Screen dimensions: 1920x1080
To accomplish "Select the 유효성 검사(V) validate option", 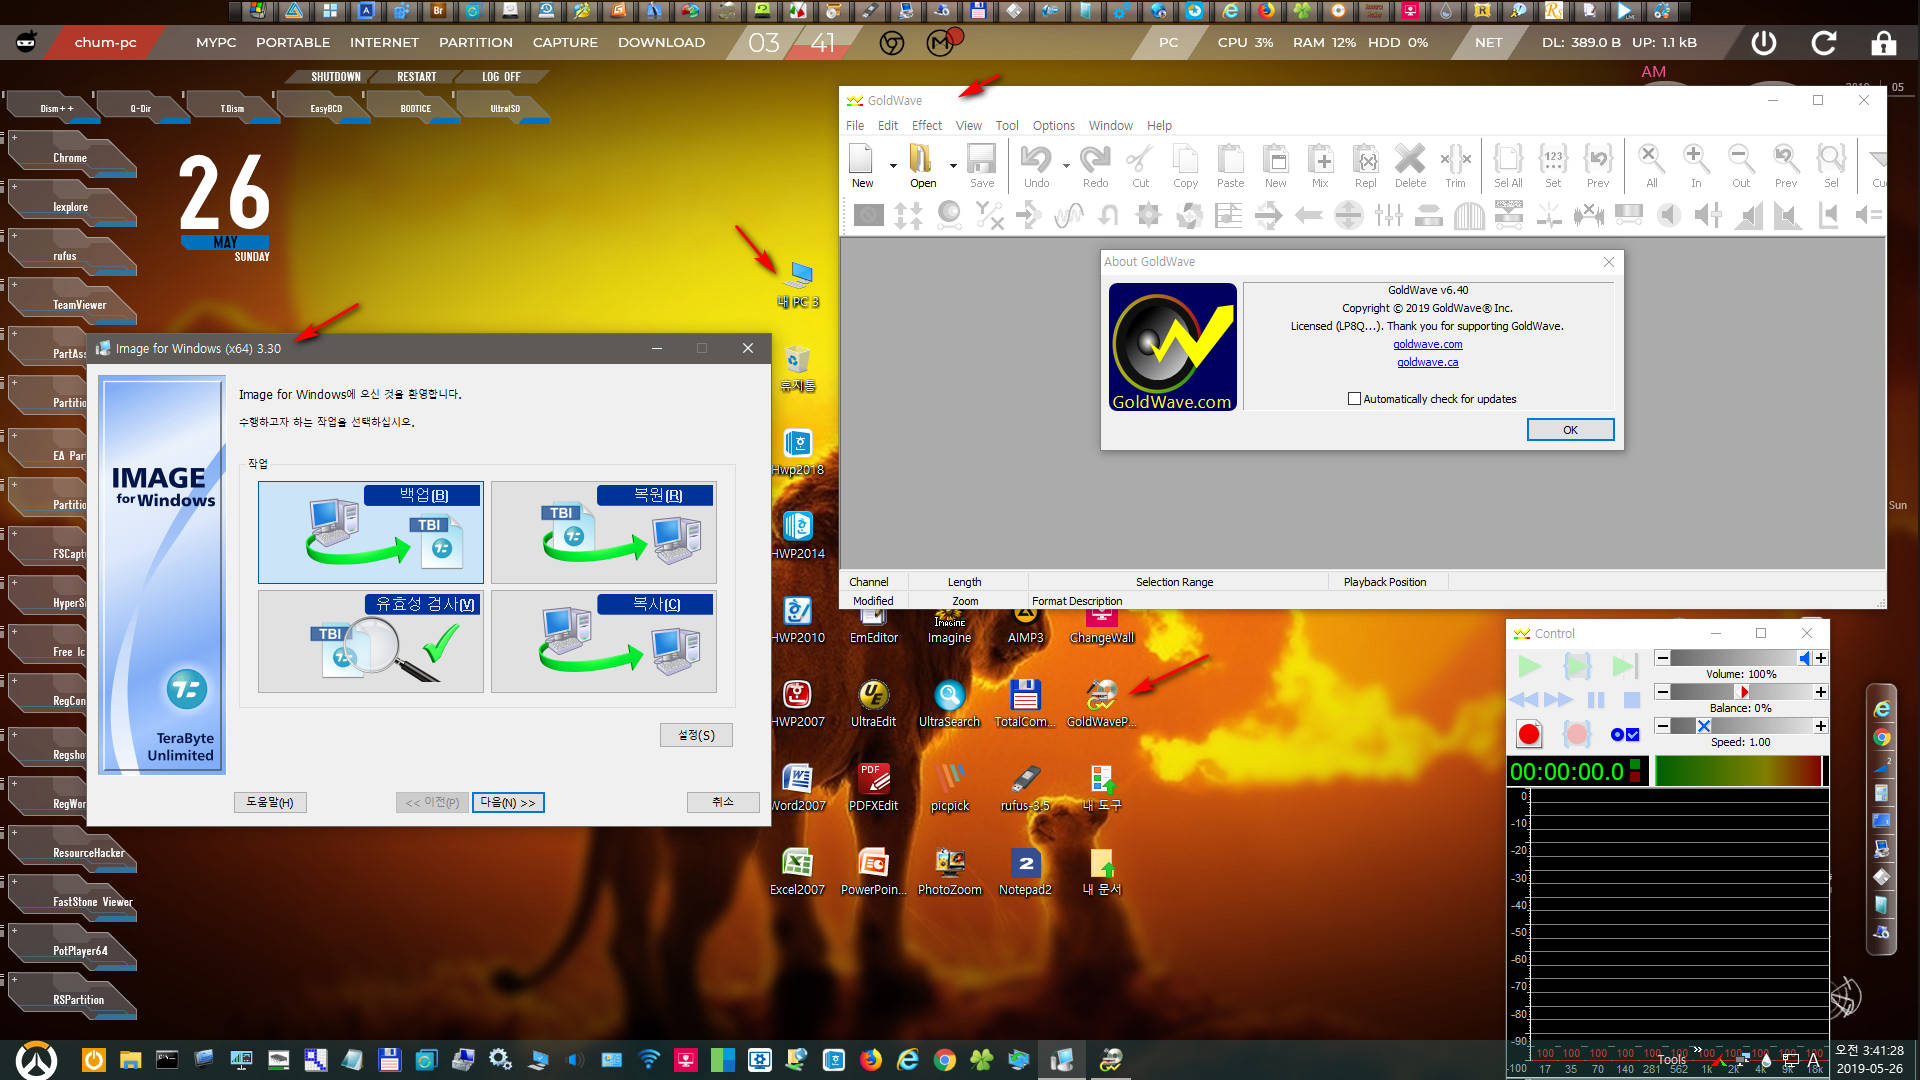I will 370,641.
